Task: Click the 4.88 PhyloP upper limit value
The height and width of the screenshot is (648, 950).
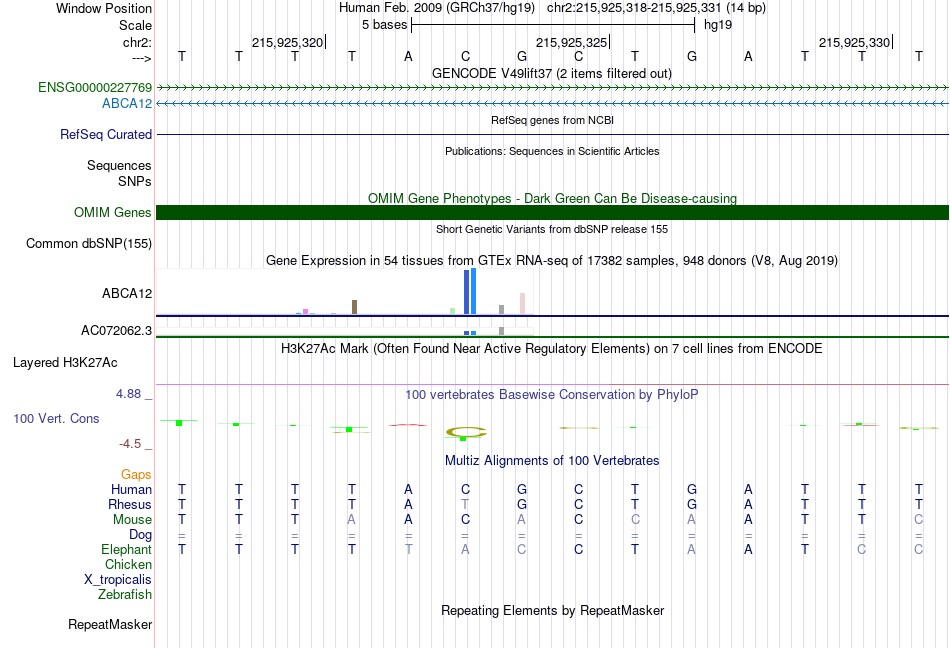Action: [x=128, y=394]
